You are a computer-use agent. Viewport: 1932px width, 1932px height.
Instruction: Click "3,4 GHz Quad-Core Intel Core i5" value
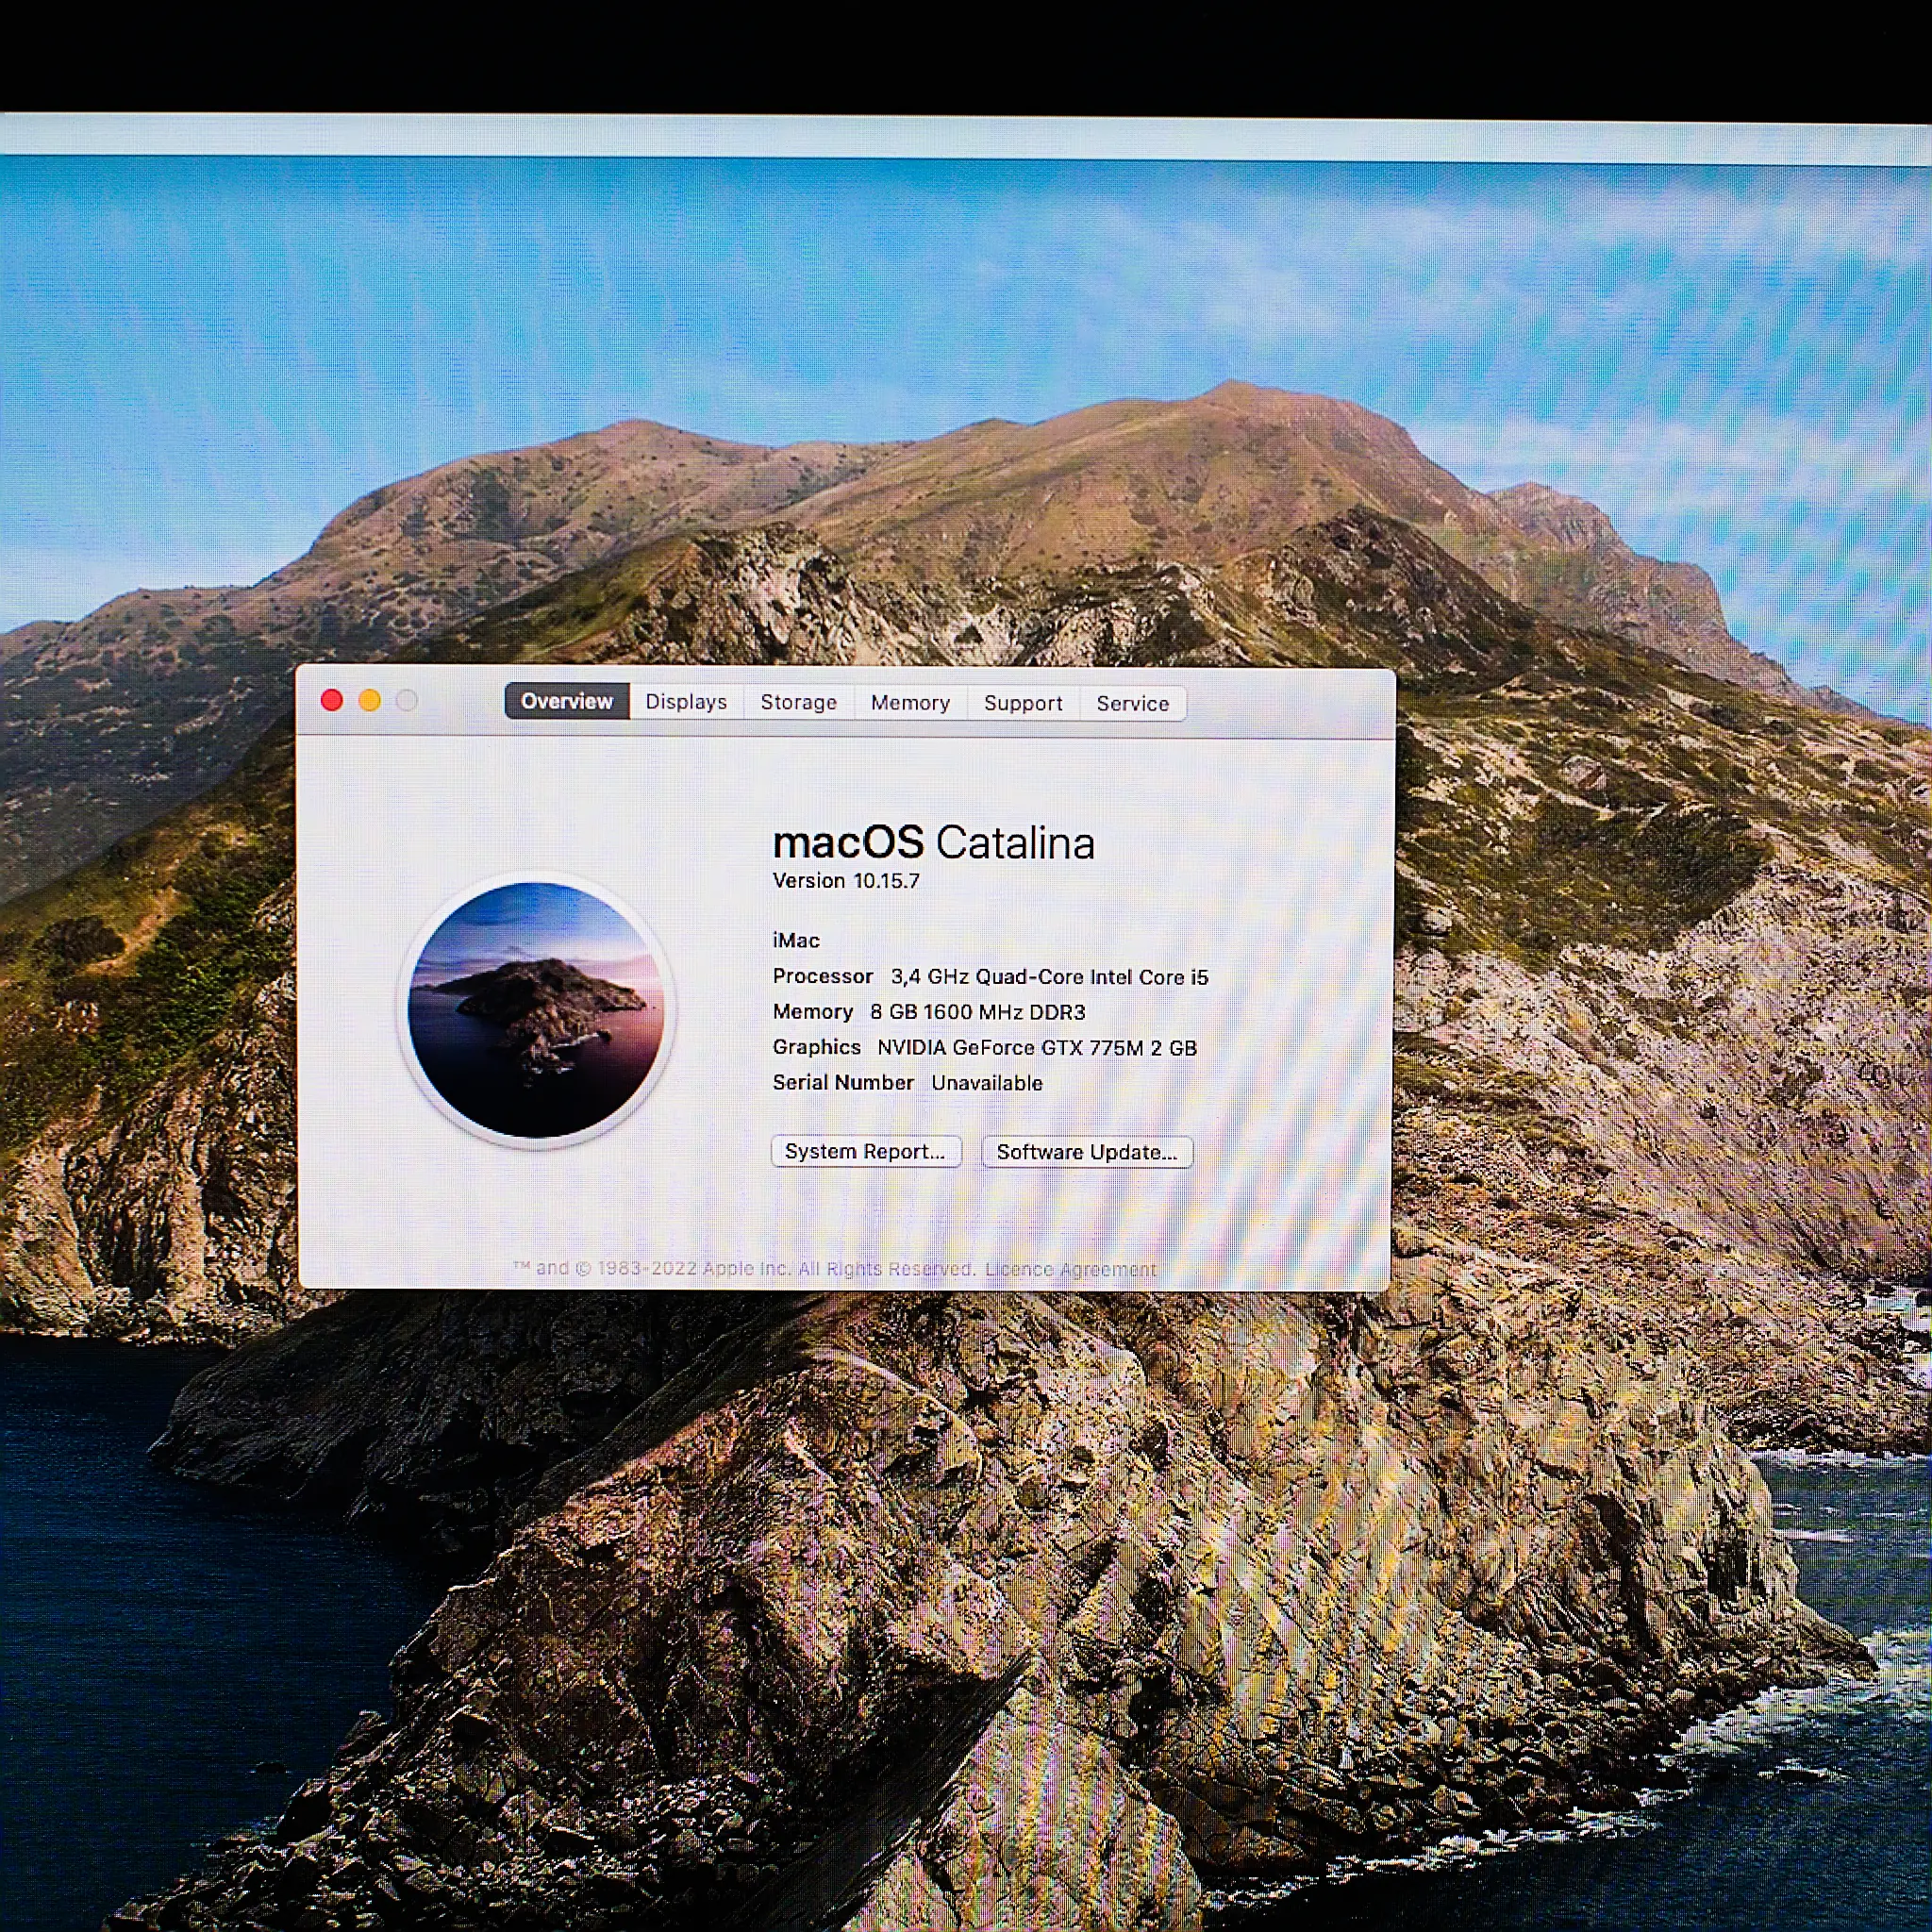tap(1050, 977)
